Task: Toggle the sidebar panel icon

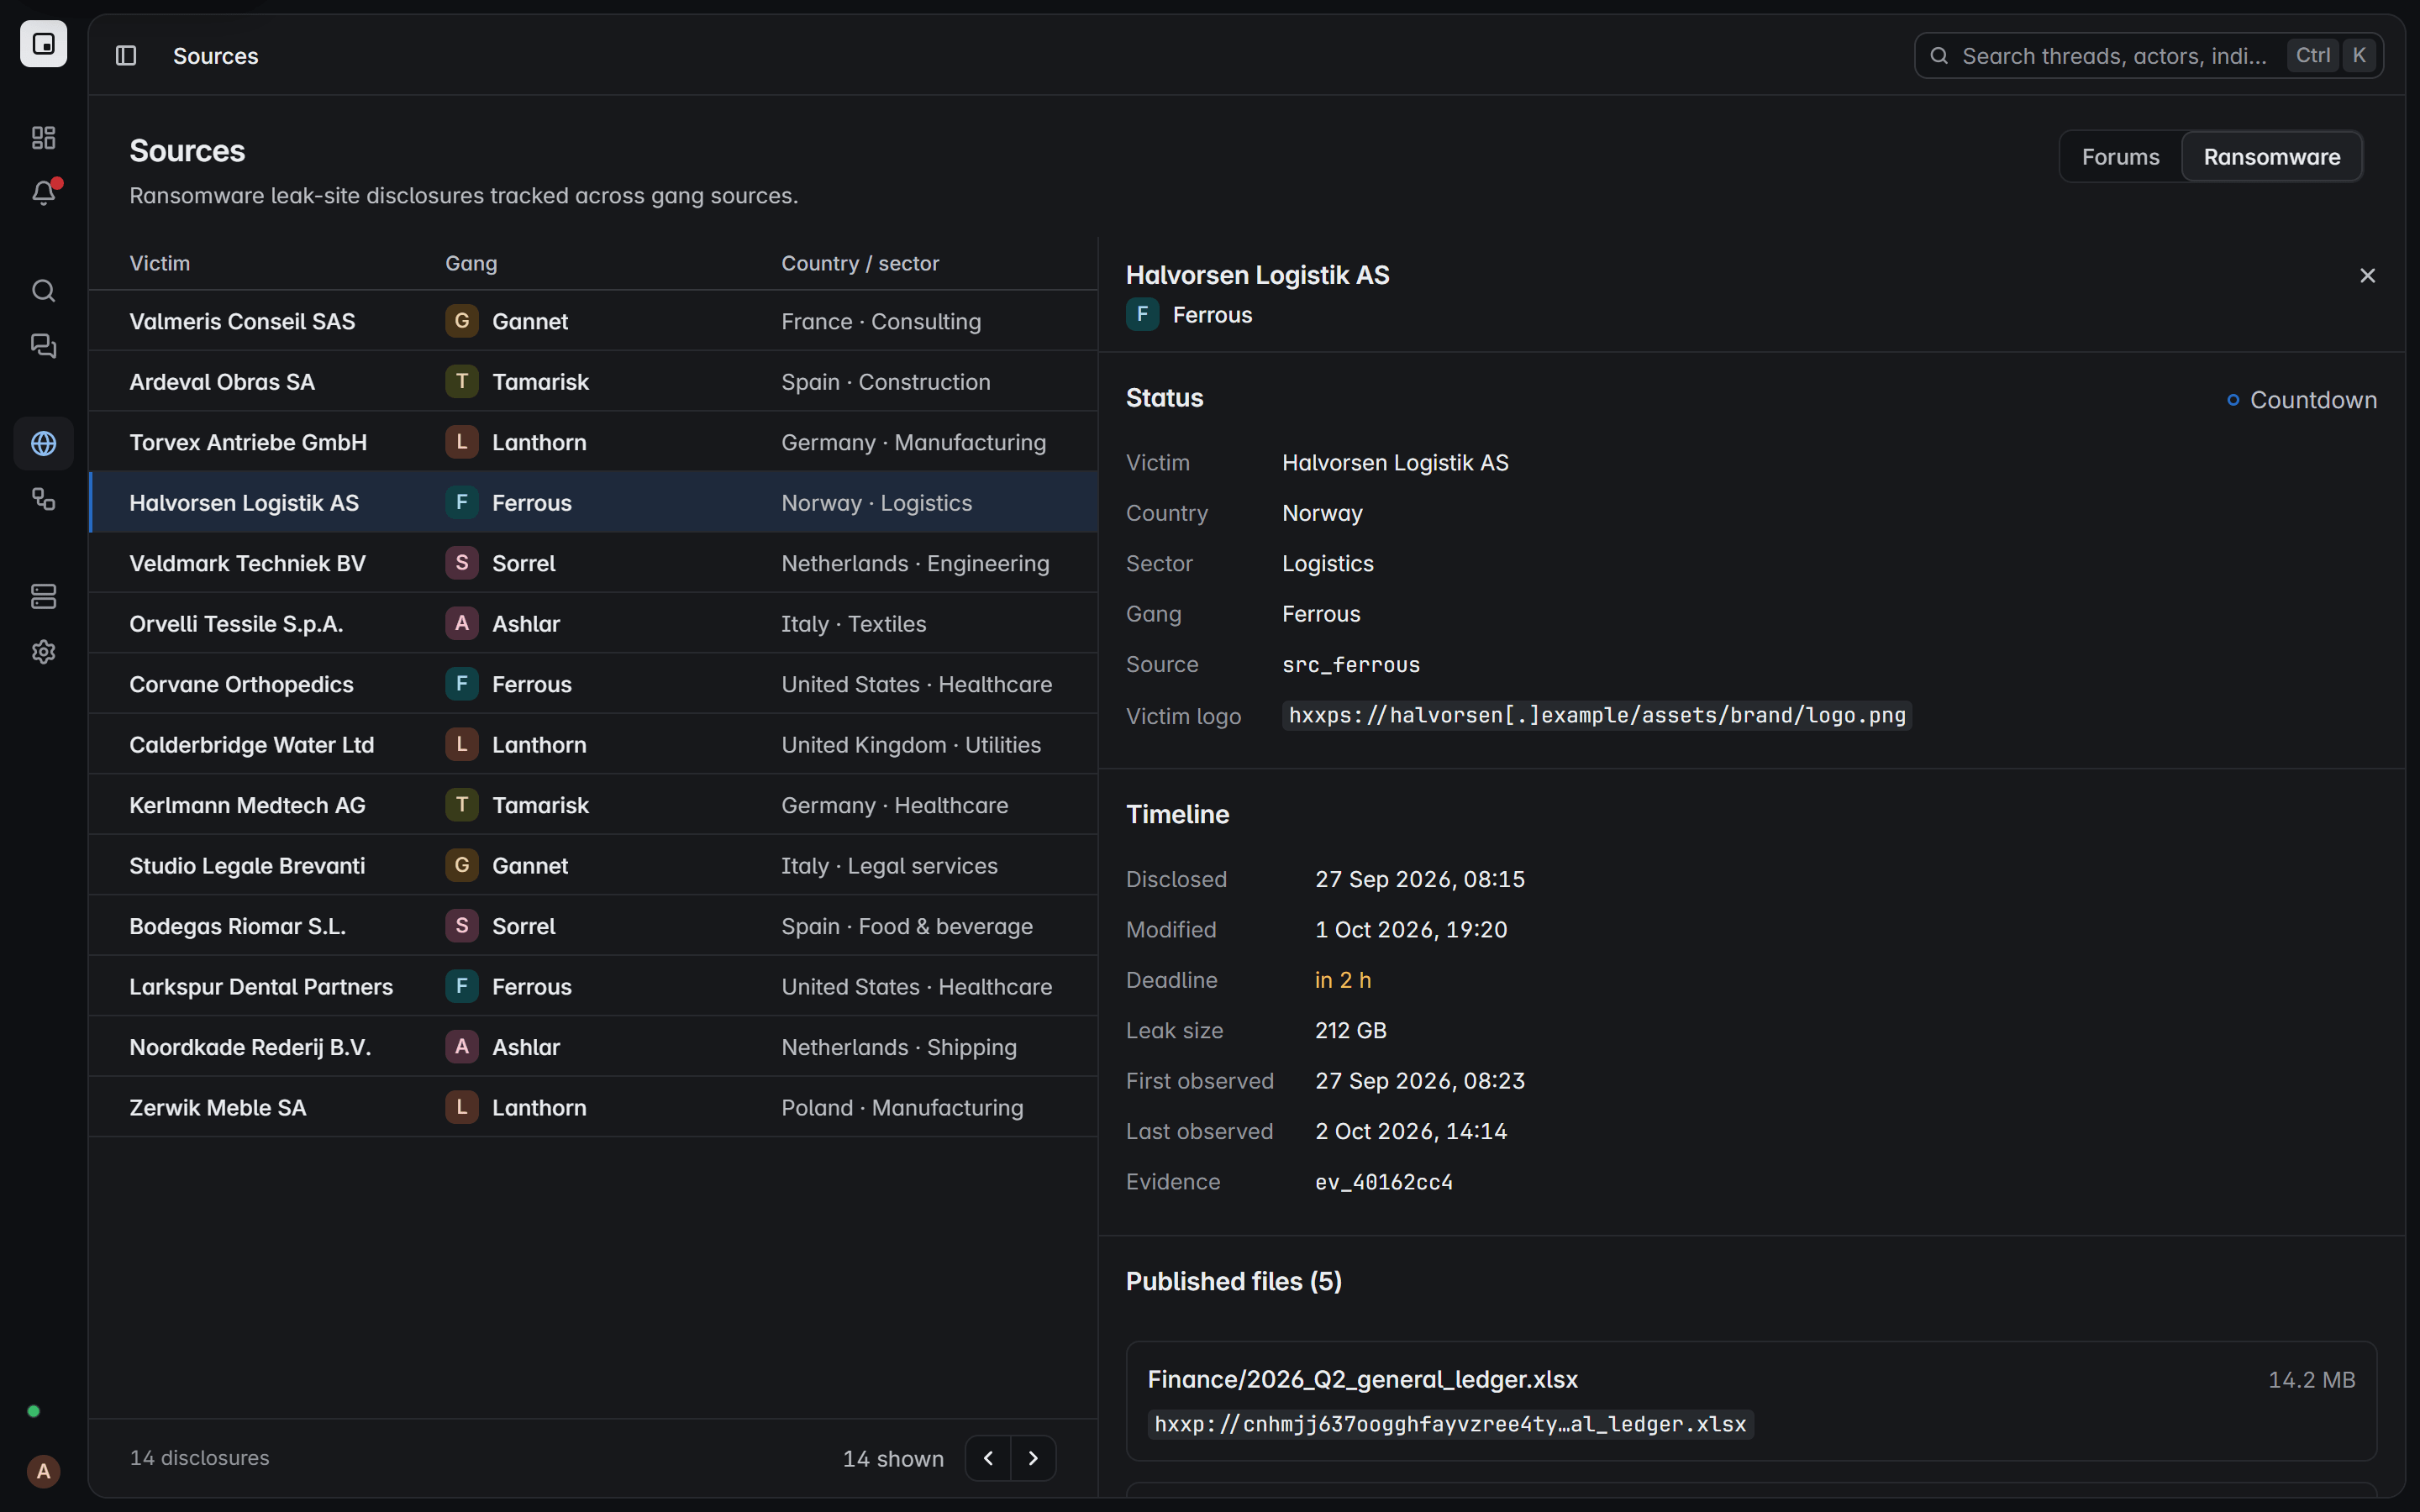Action: (126, 56)
